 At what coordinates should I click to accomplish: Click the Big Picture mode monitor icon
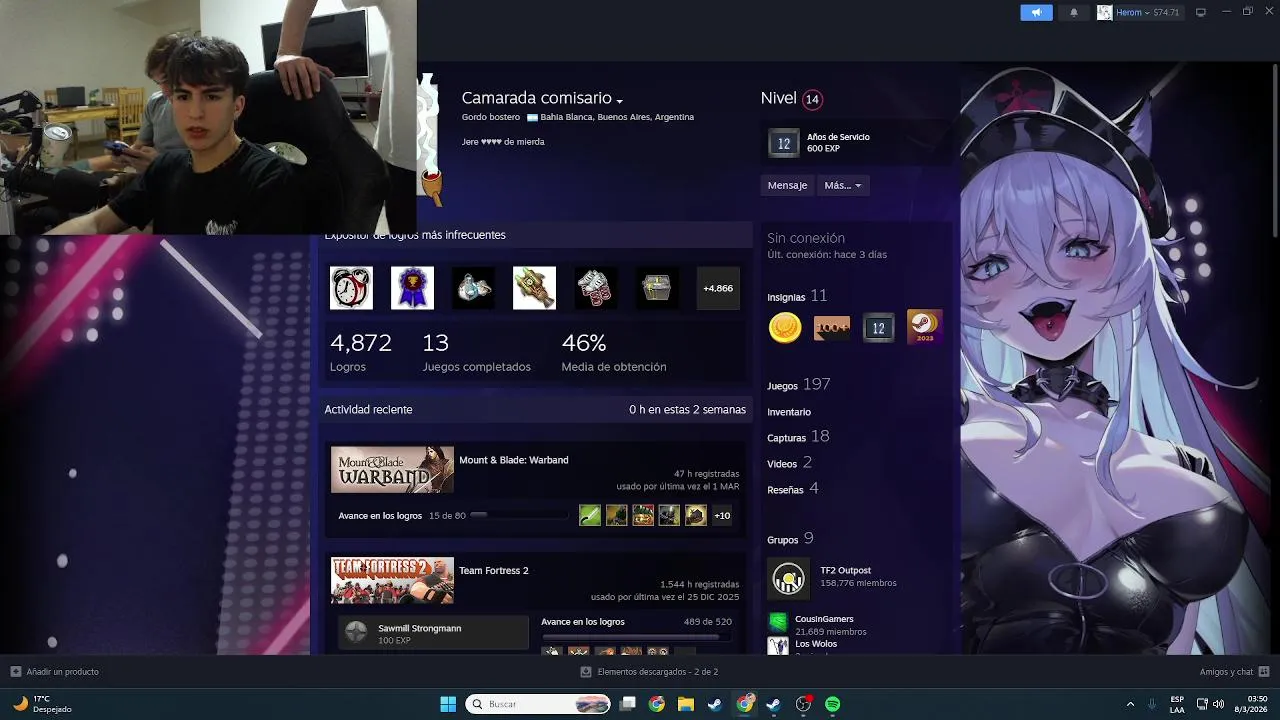pos(1201,12)
